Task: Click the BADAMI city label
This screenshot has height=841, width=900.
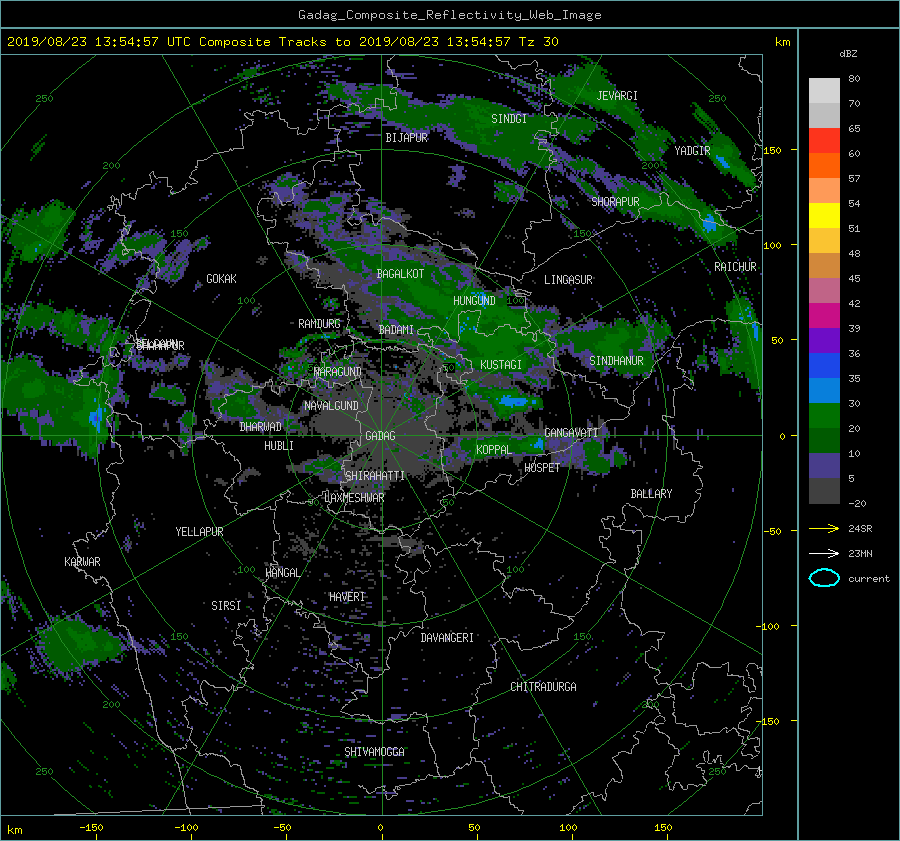Action: (x=396, y=330)
